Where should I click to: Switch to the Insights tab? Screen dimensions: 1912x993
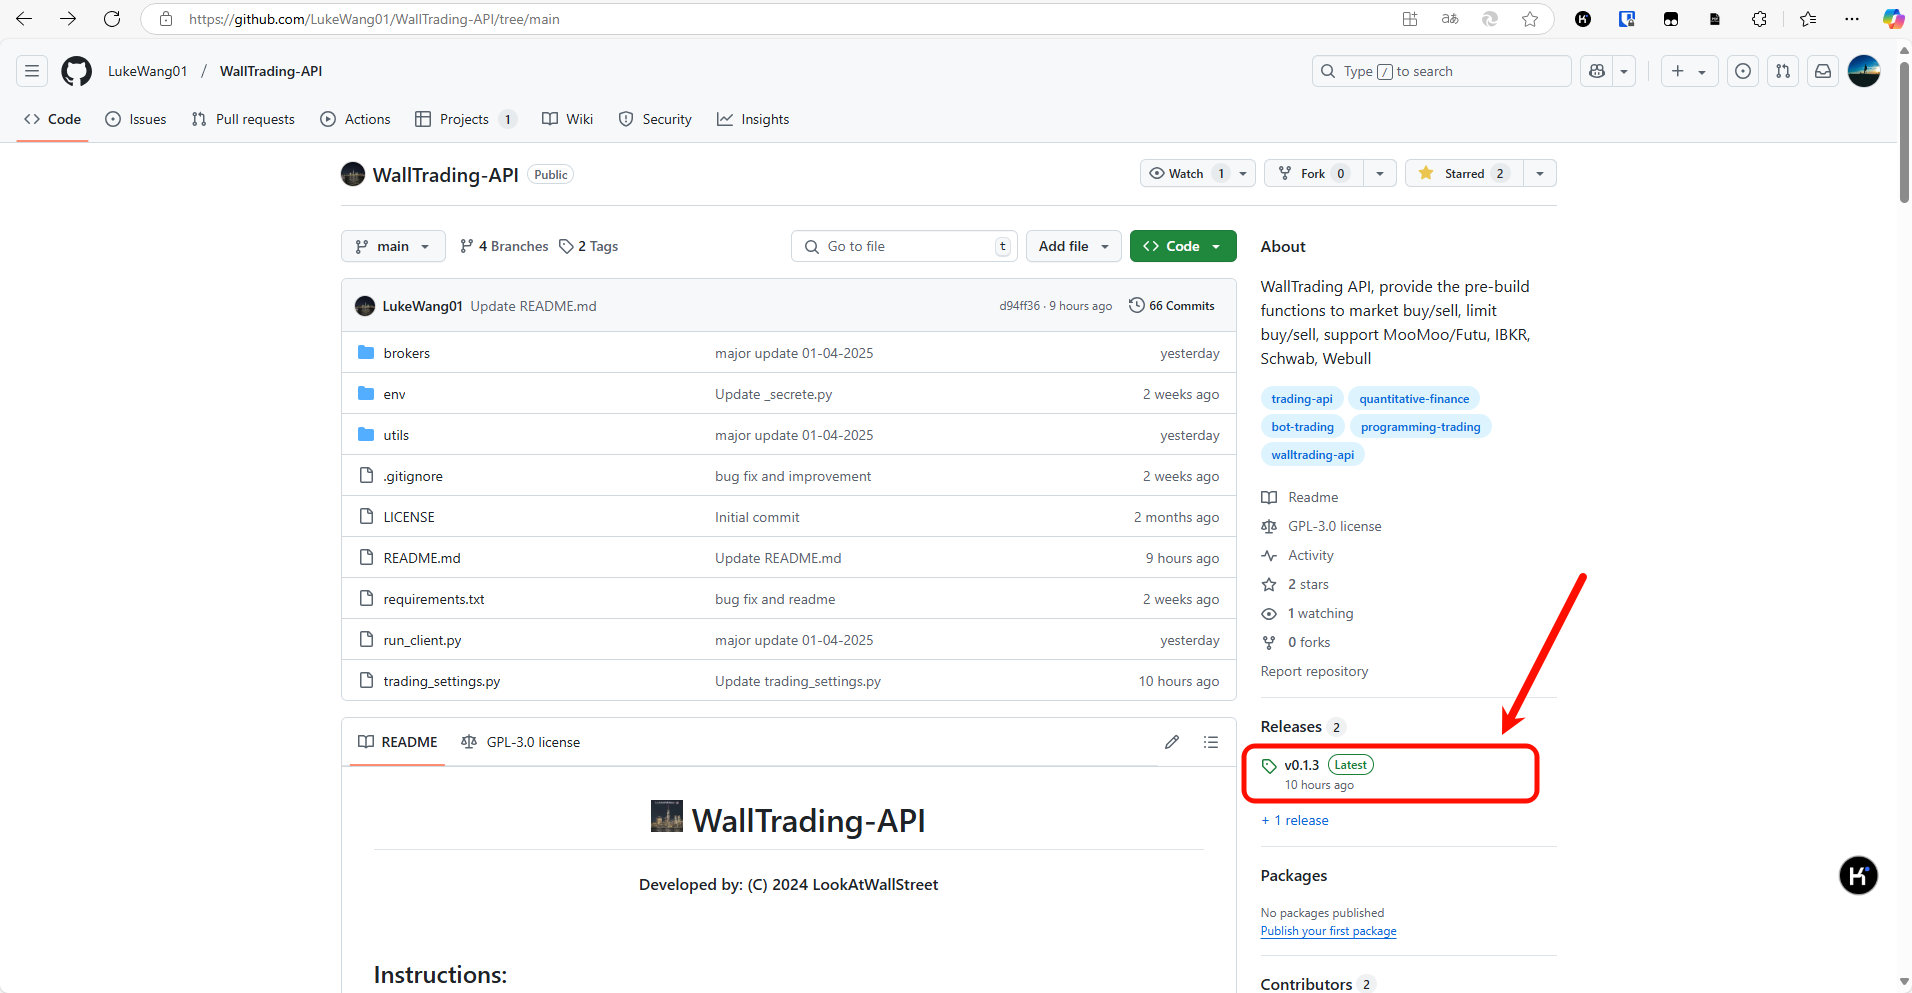click(x=753, y=119)
